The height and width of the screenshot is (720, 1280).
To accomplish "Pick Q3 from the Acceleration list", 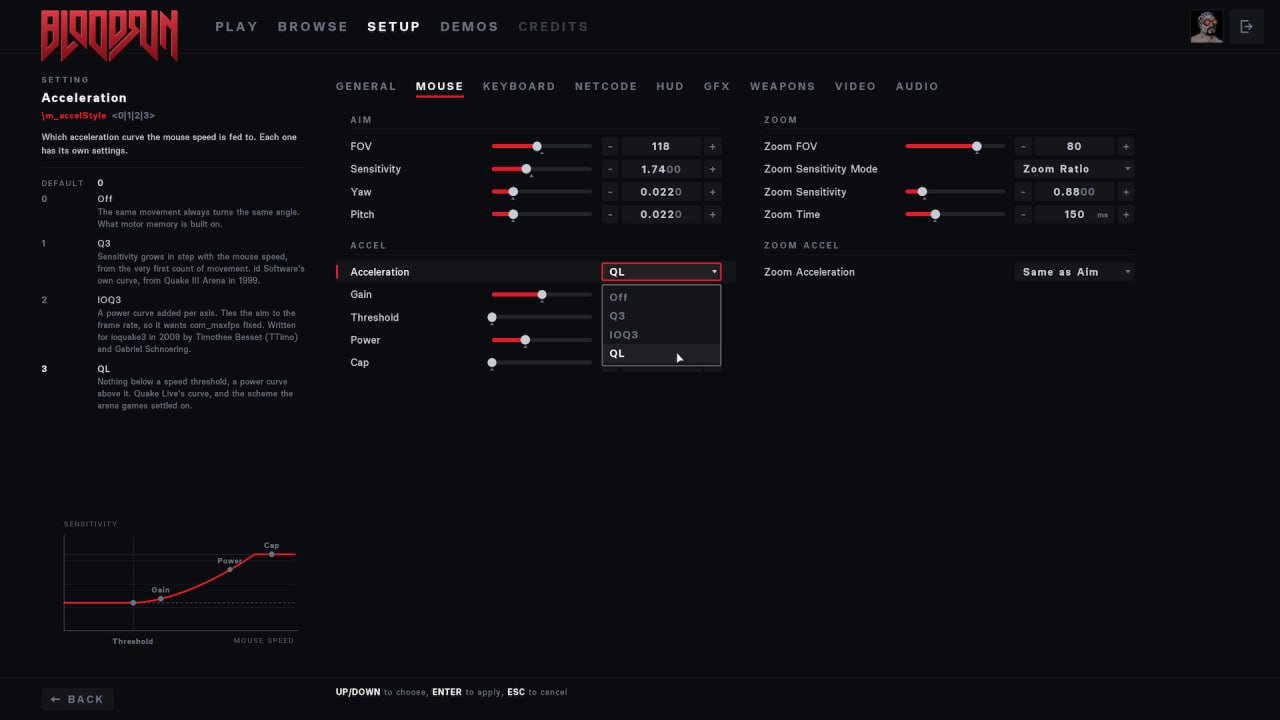I will 661,316.
